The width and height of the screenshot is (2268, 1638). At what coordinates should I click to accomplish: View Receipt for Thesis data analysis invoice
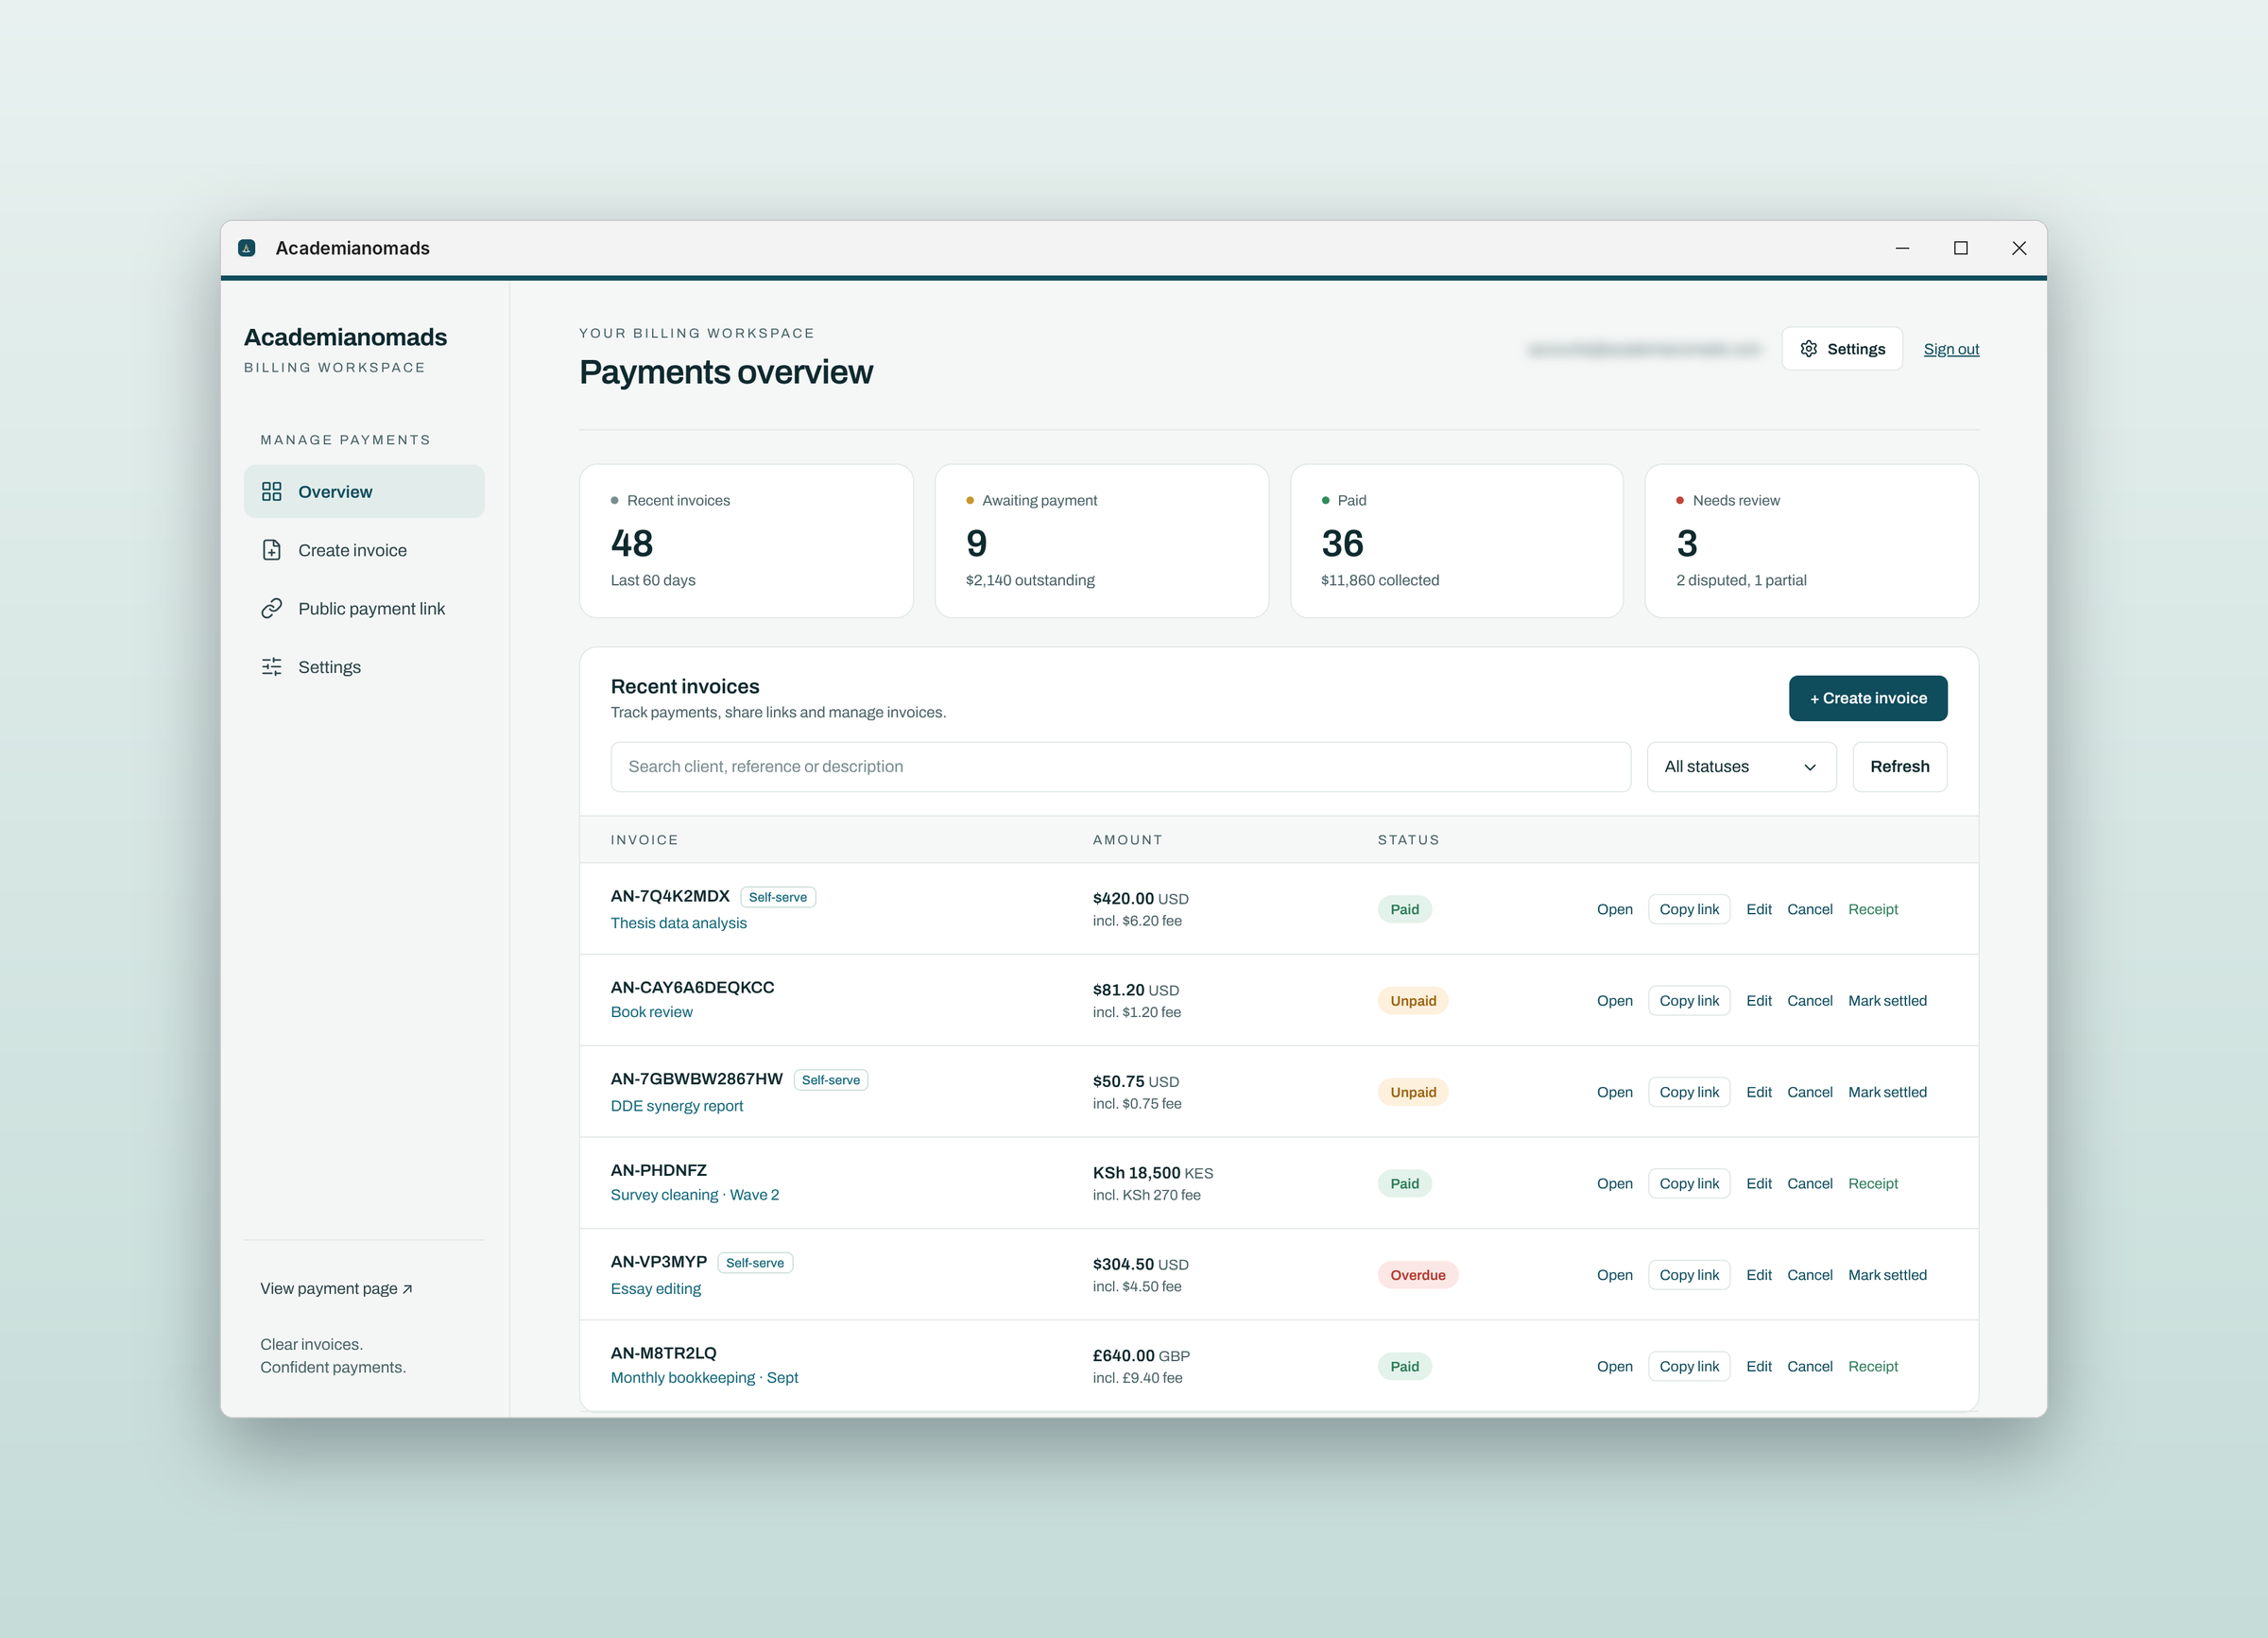(1872, 909)
